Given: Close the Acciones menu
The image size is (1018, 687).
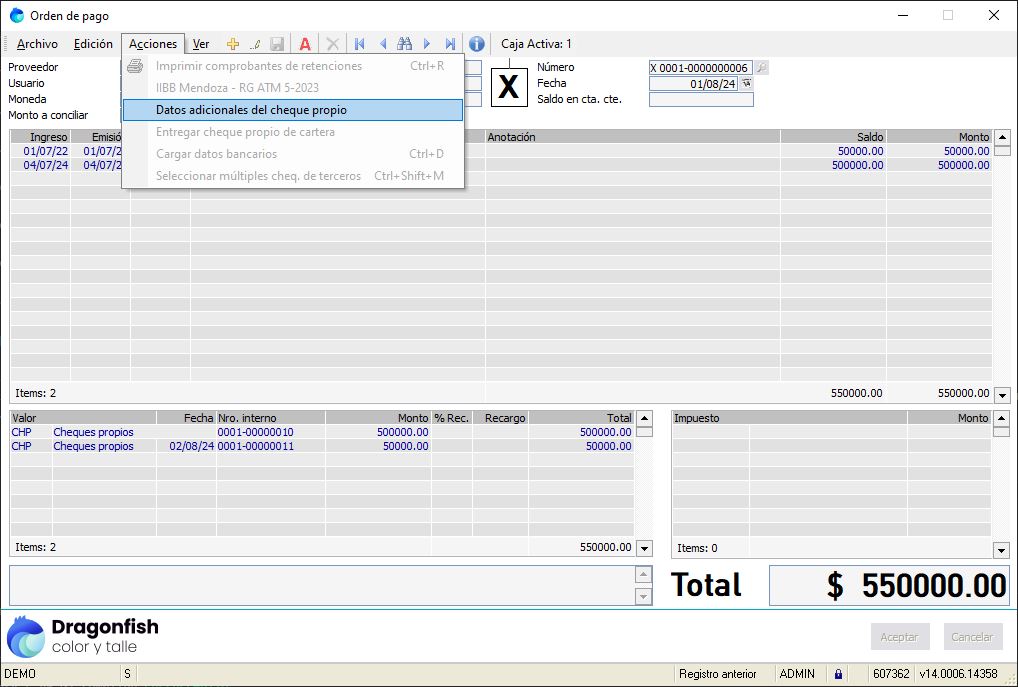Looking at the screenshot, I should (x=153, y=44).
